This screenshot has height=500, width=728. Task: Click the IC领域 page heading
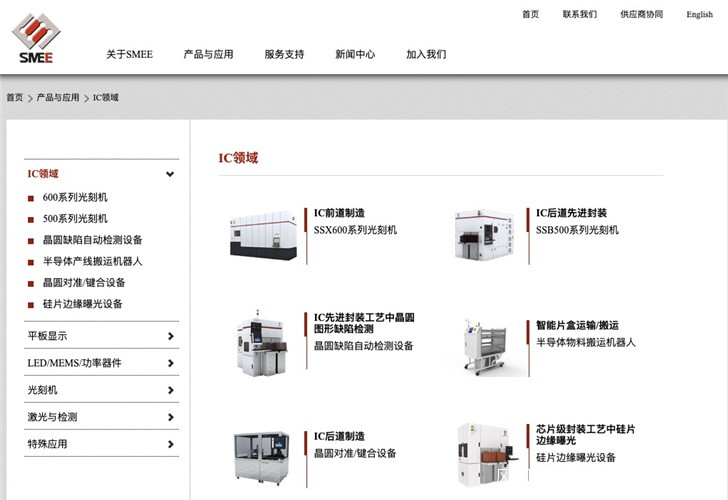(x=238, y=158)
